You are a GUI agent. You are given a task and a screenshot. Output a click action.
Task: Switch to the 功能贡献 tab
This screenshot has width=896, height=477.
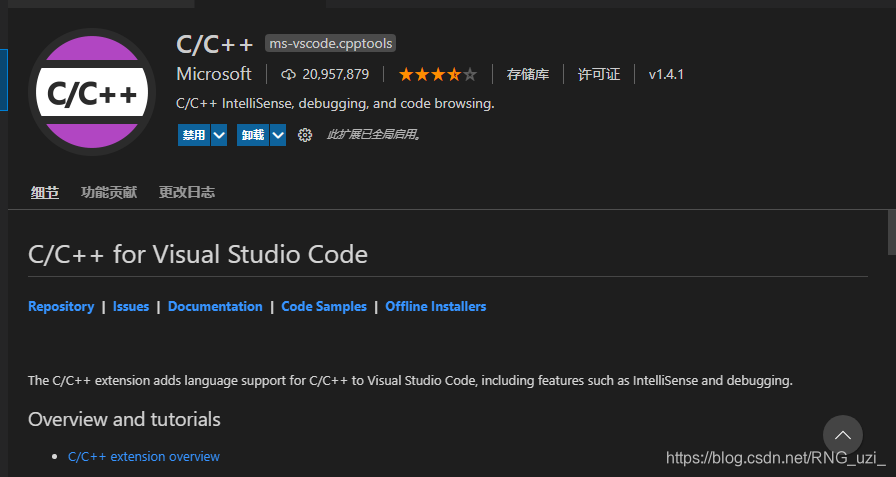pyautogui.click(x=109, y=193)
